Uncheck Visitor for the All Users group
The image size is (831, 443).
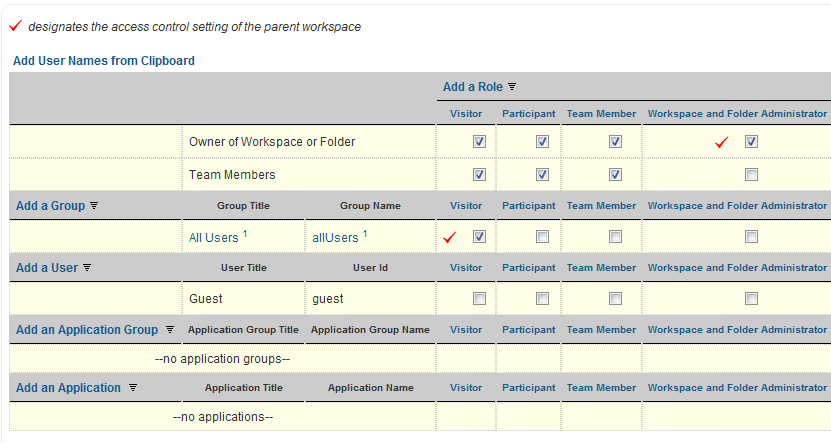pos(479,237)
